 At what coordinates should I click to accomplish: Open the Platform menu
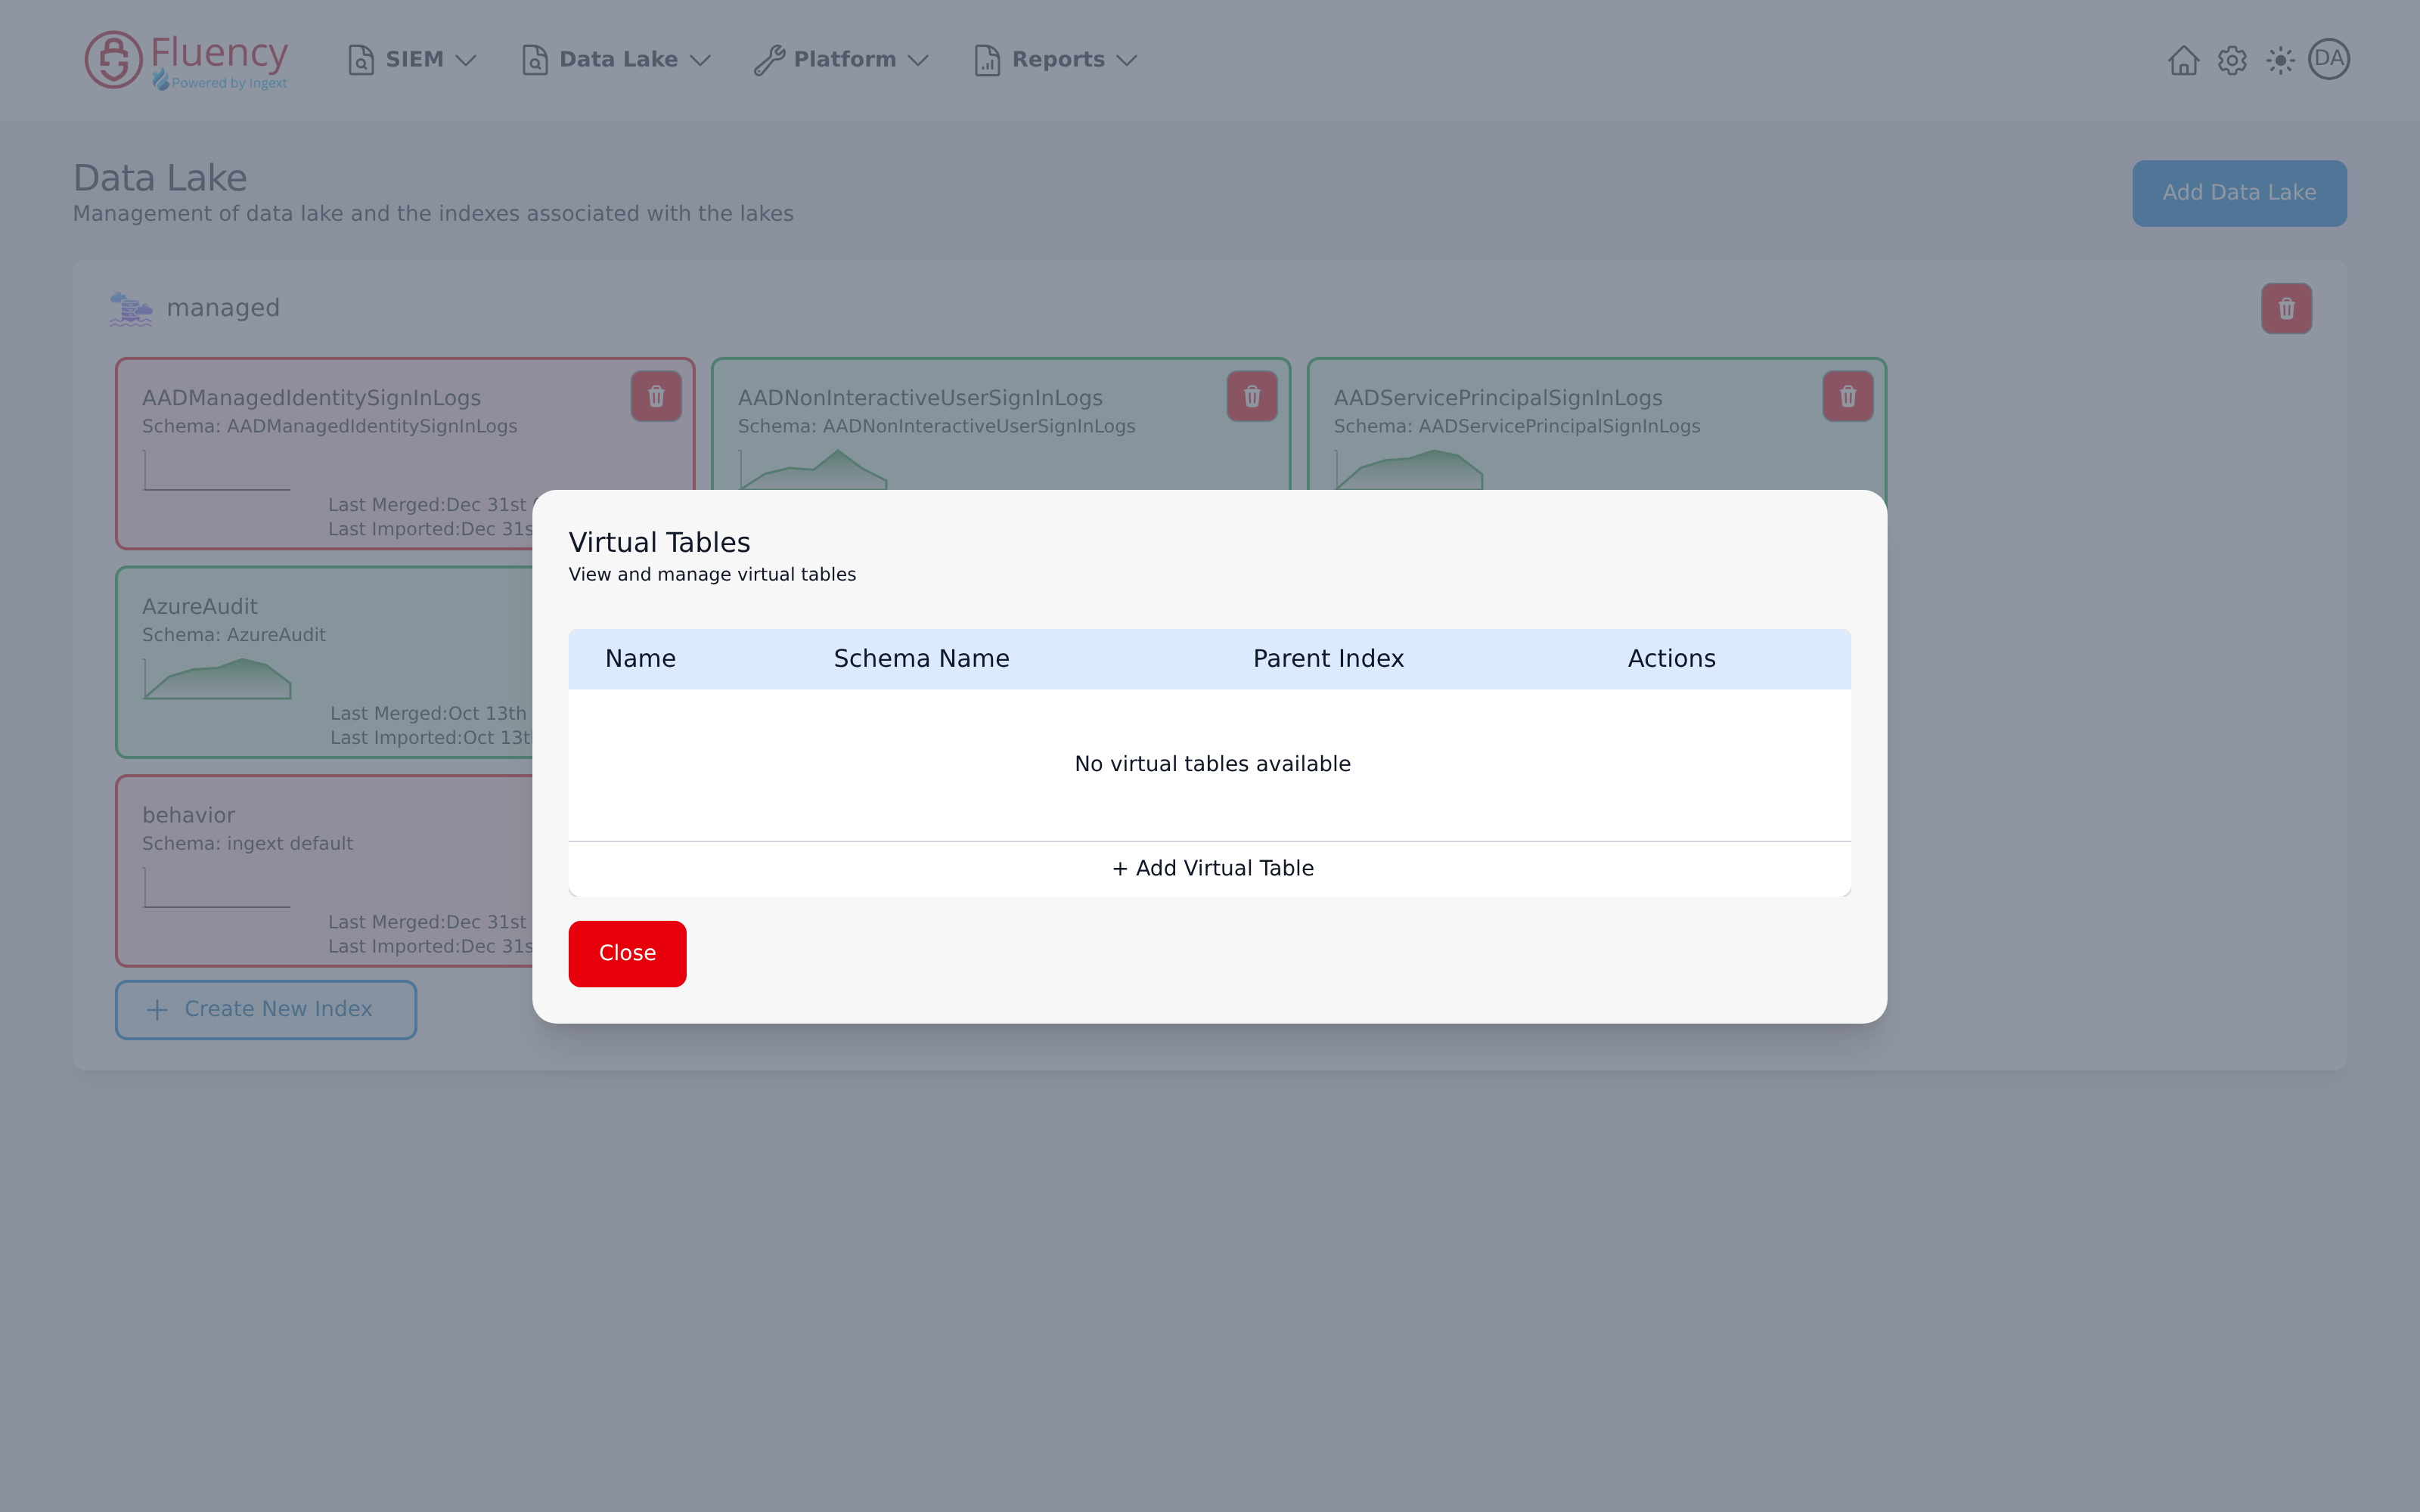tap(842, 60)
